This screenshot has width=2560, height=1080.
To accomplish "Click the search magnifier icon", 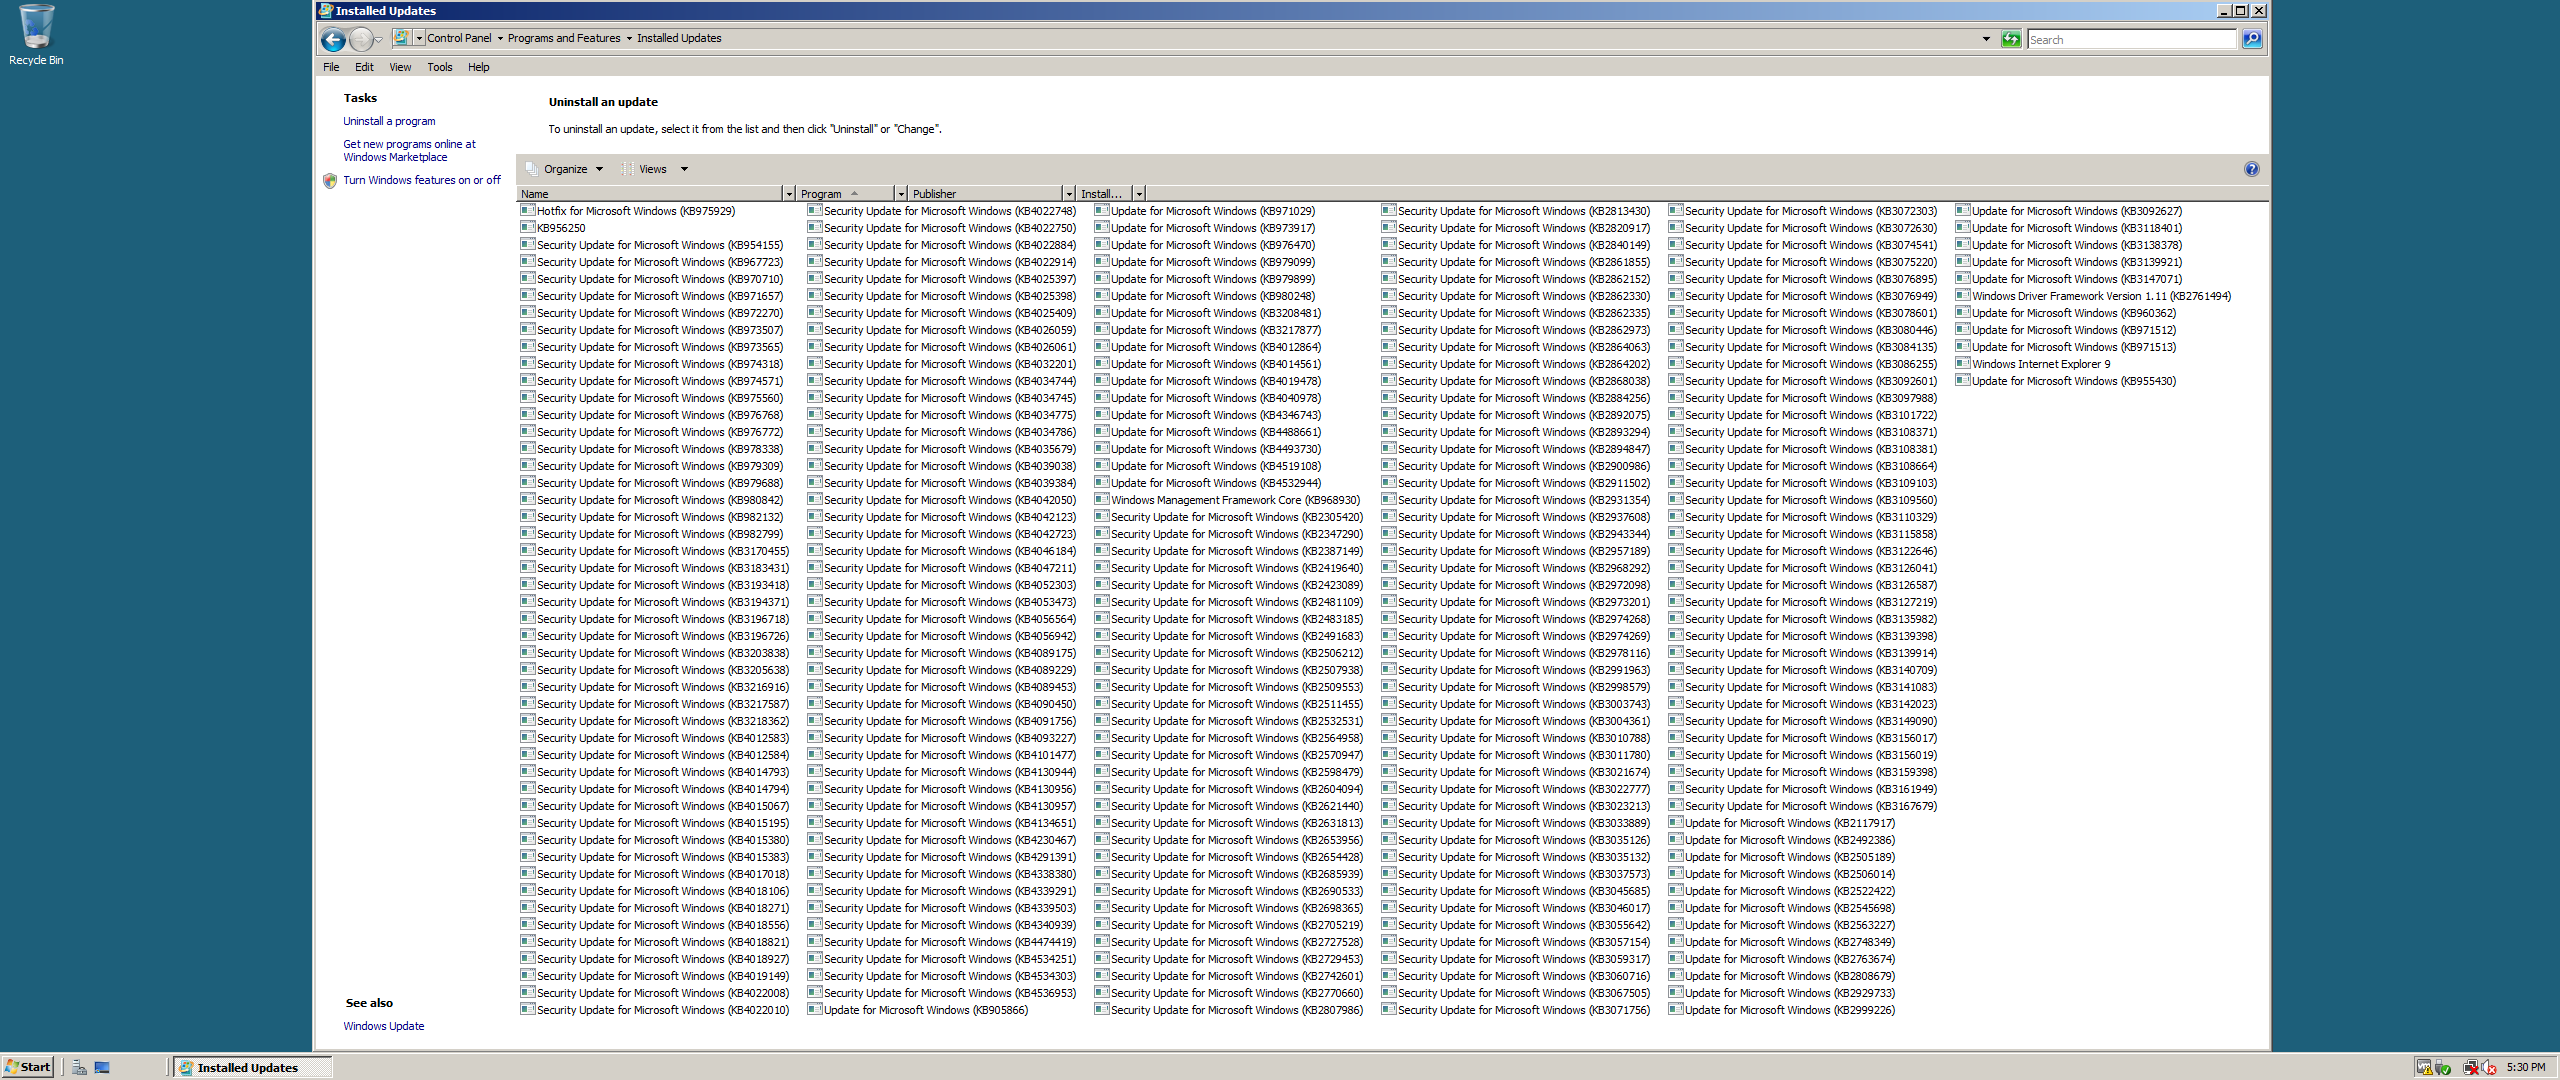I will point(2252,39).
